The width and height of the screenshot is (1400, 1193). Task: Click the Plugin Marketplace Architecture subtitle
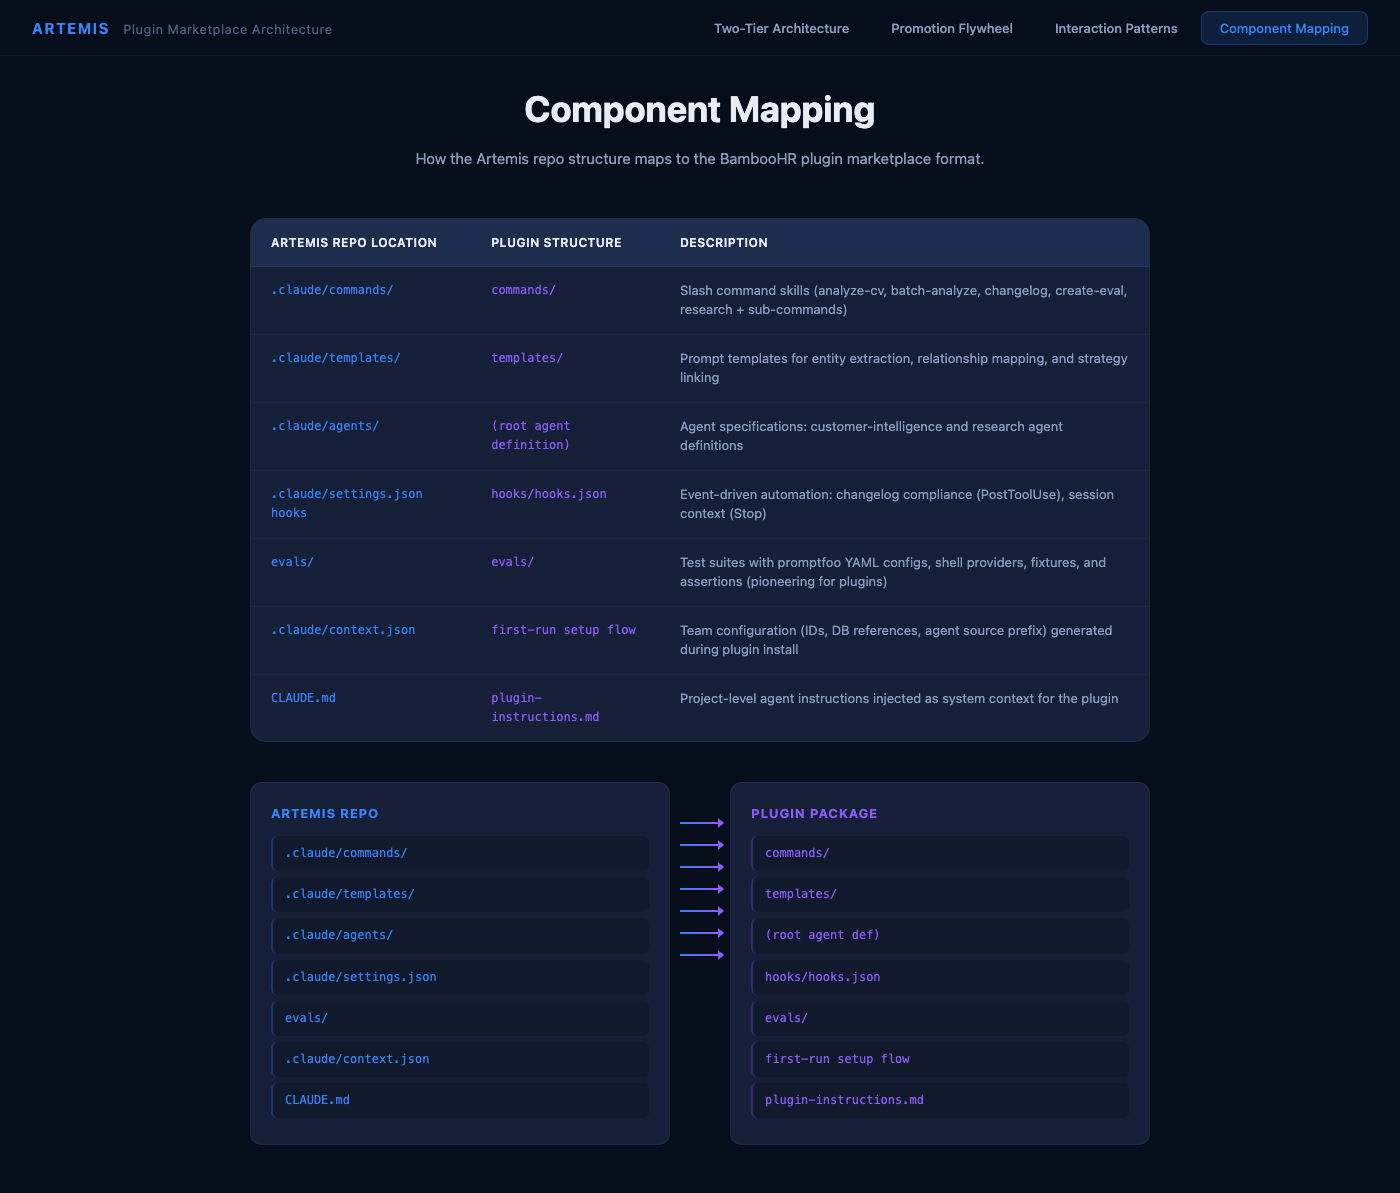[228, 30]
